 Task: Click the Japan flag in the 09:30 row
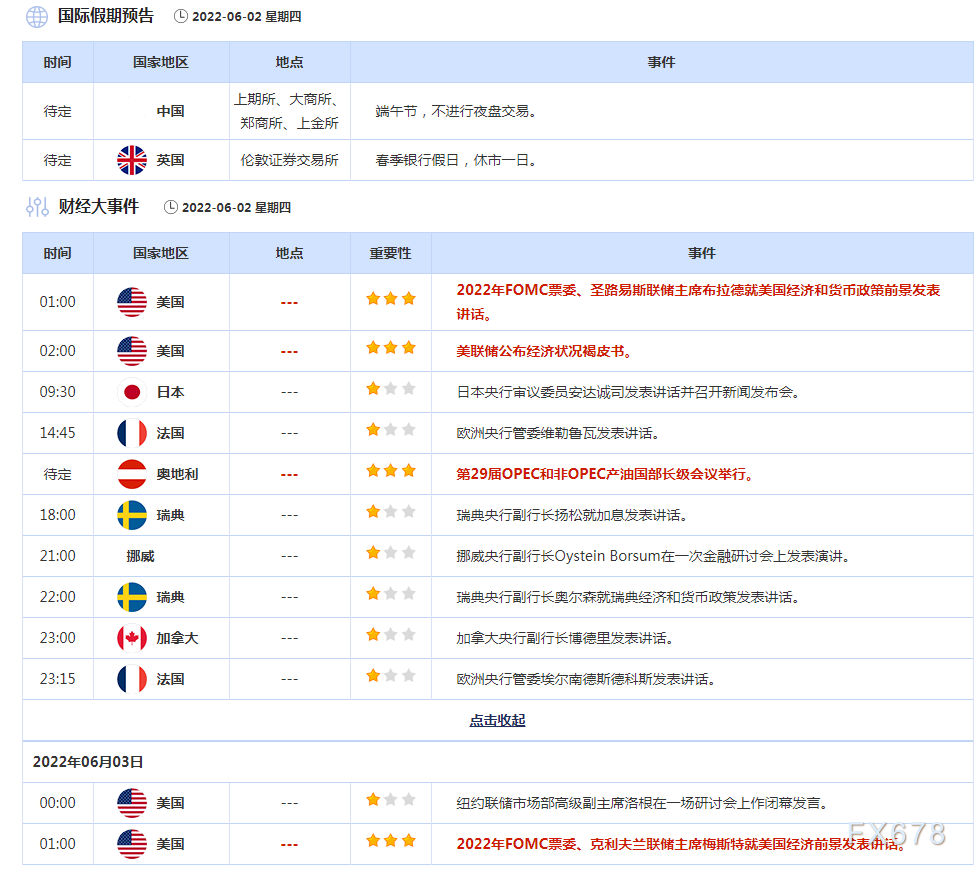pos(132,392)
